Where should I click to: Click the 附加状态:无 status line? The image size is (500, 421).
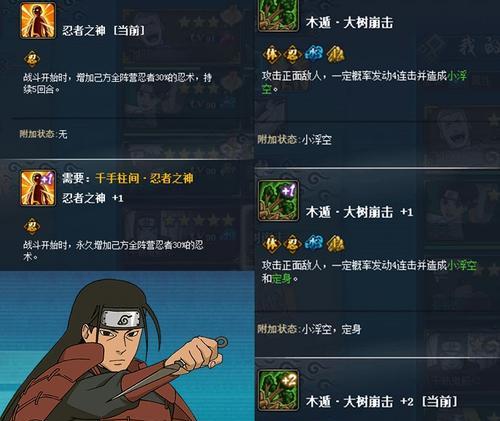click(43, 134)
